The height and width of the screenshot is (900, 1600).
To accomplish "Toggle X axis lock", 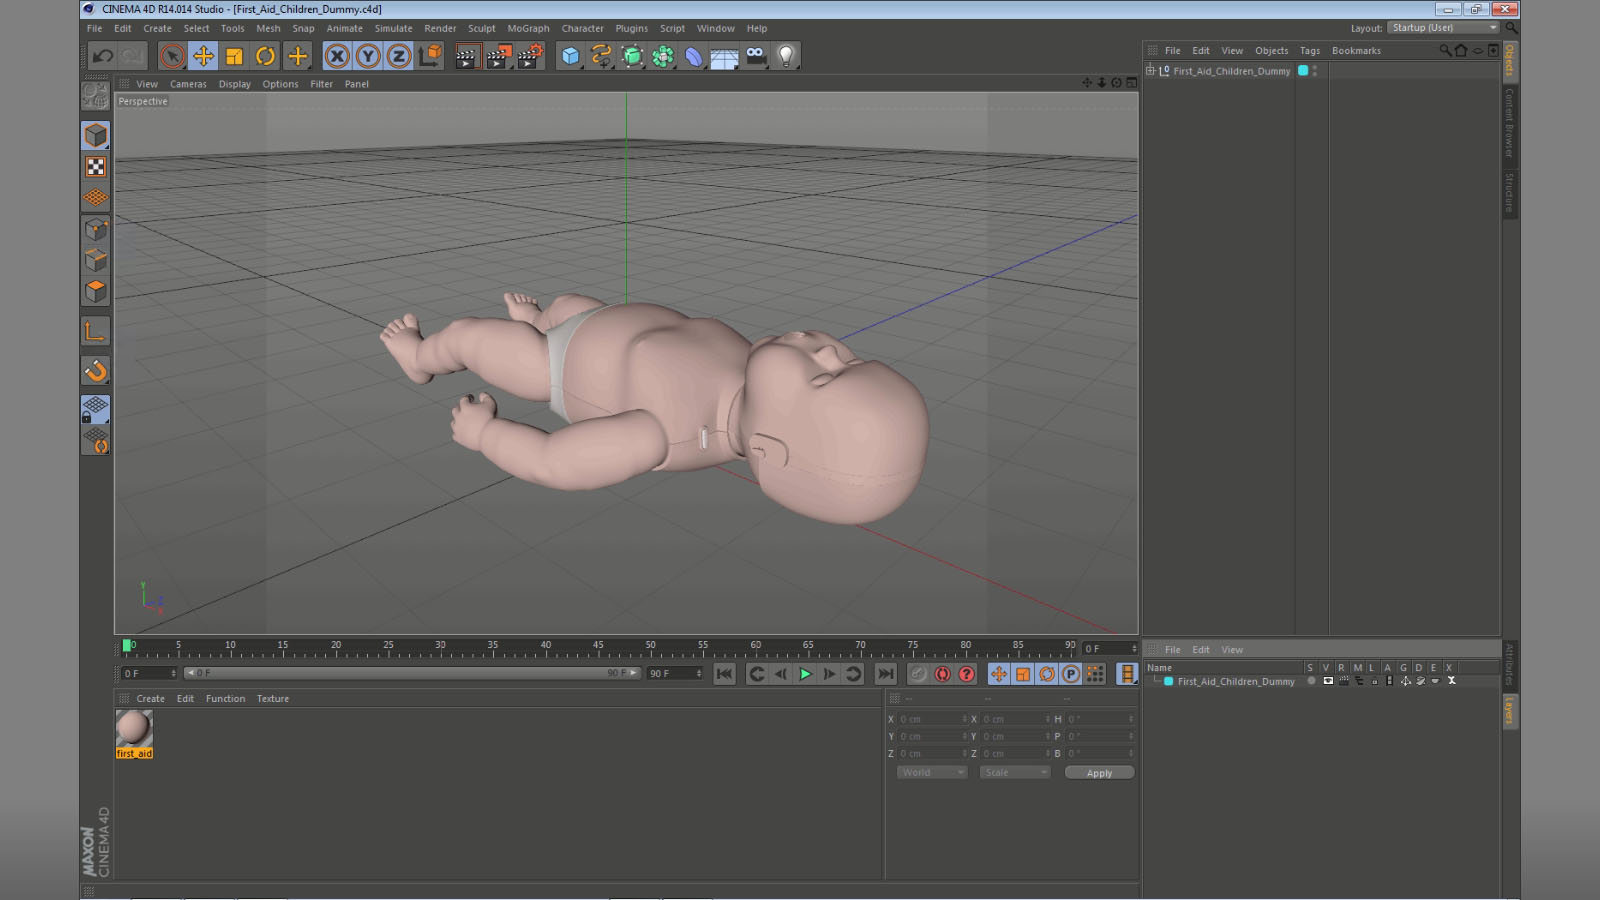I will click(337, 56).
